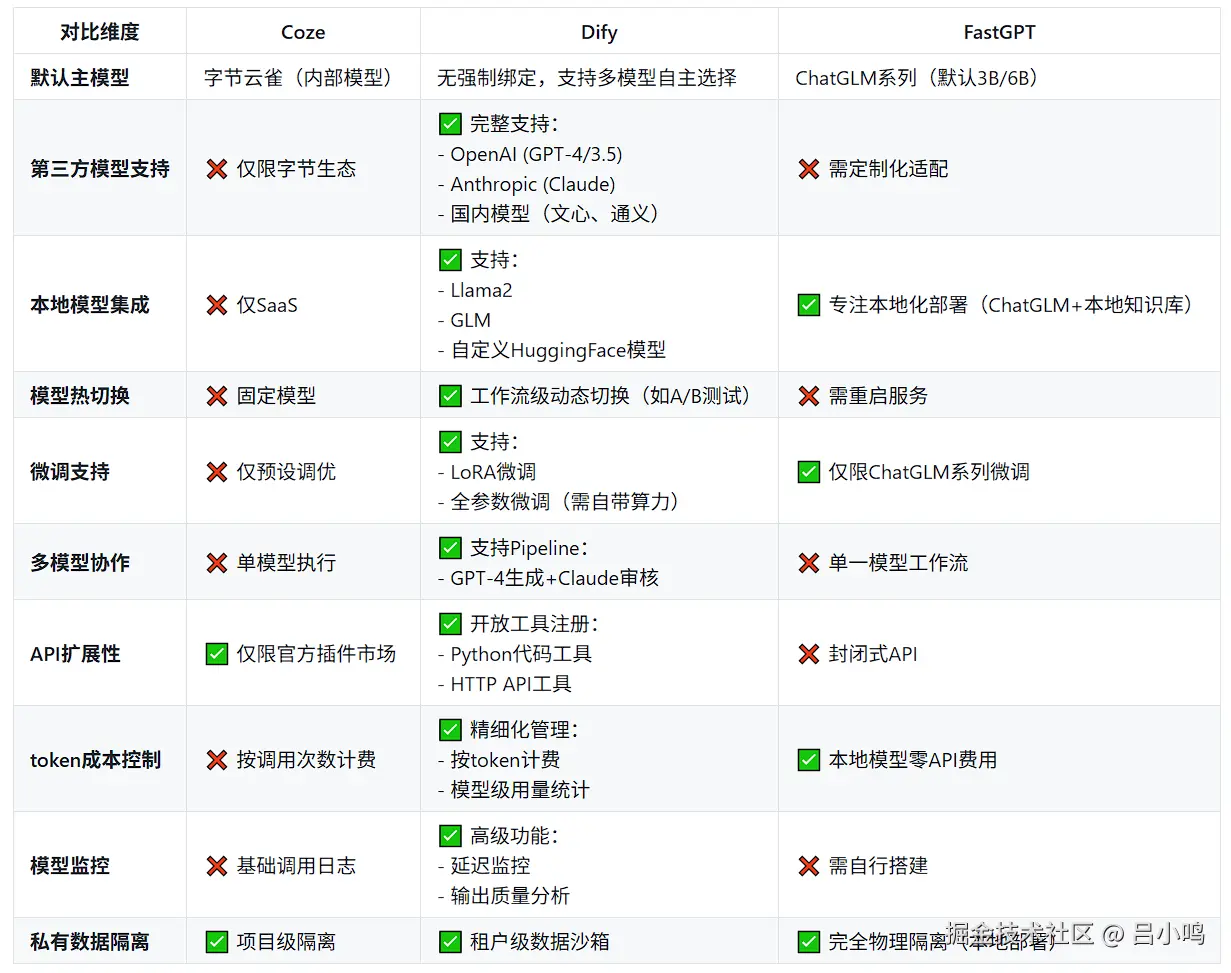This screenshot has width=1231, height=973.
Task: Click the red cross beside 需自行搭建
Action: coord(809,866)
